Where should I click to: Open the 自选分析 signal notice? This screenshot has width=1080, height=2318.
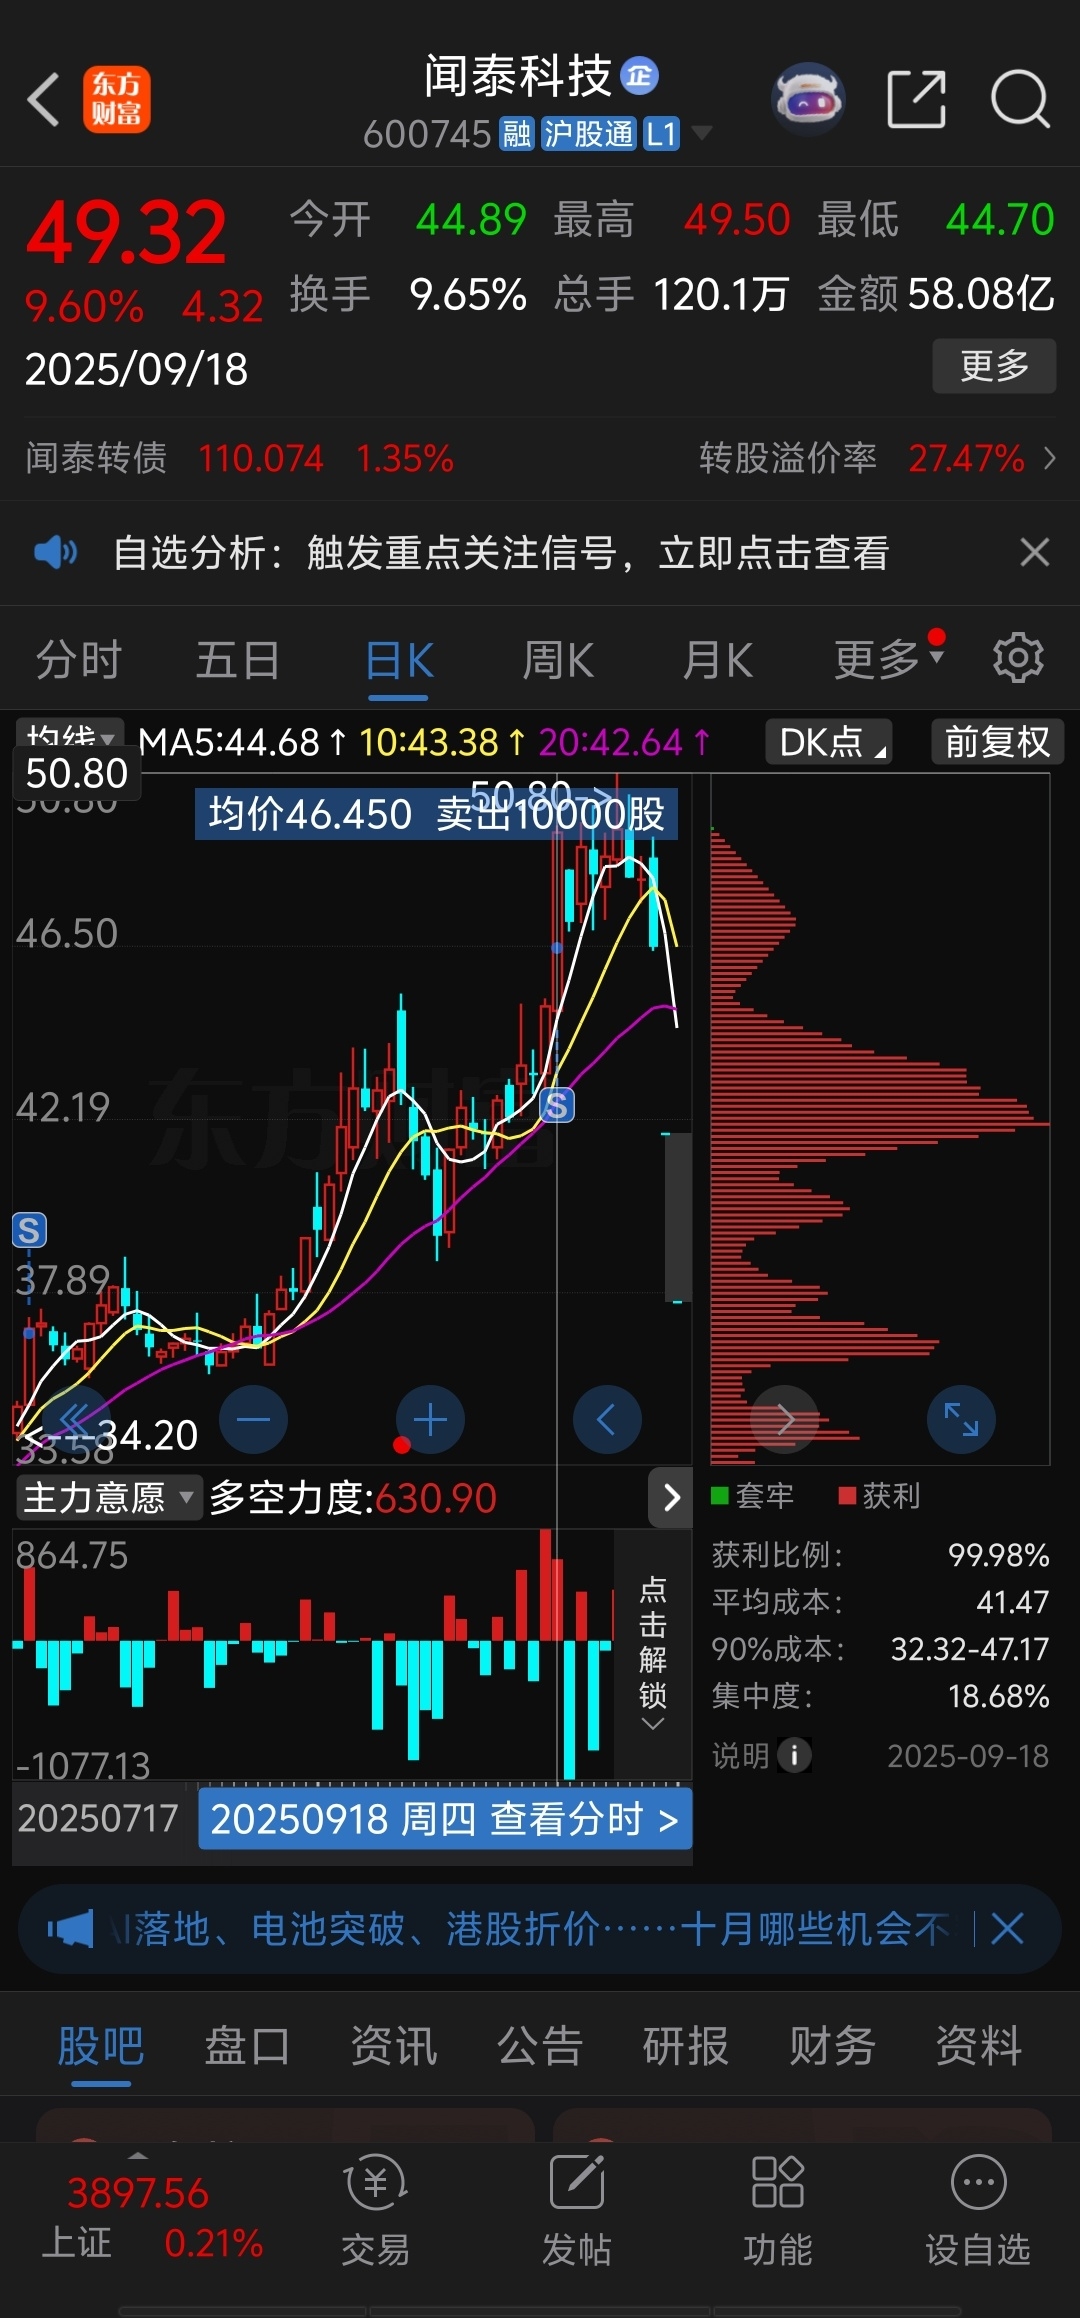point(501,552)
